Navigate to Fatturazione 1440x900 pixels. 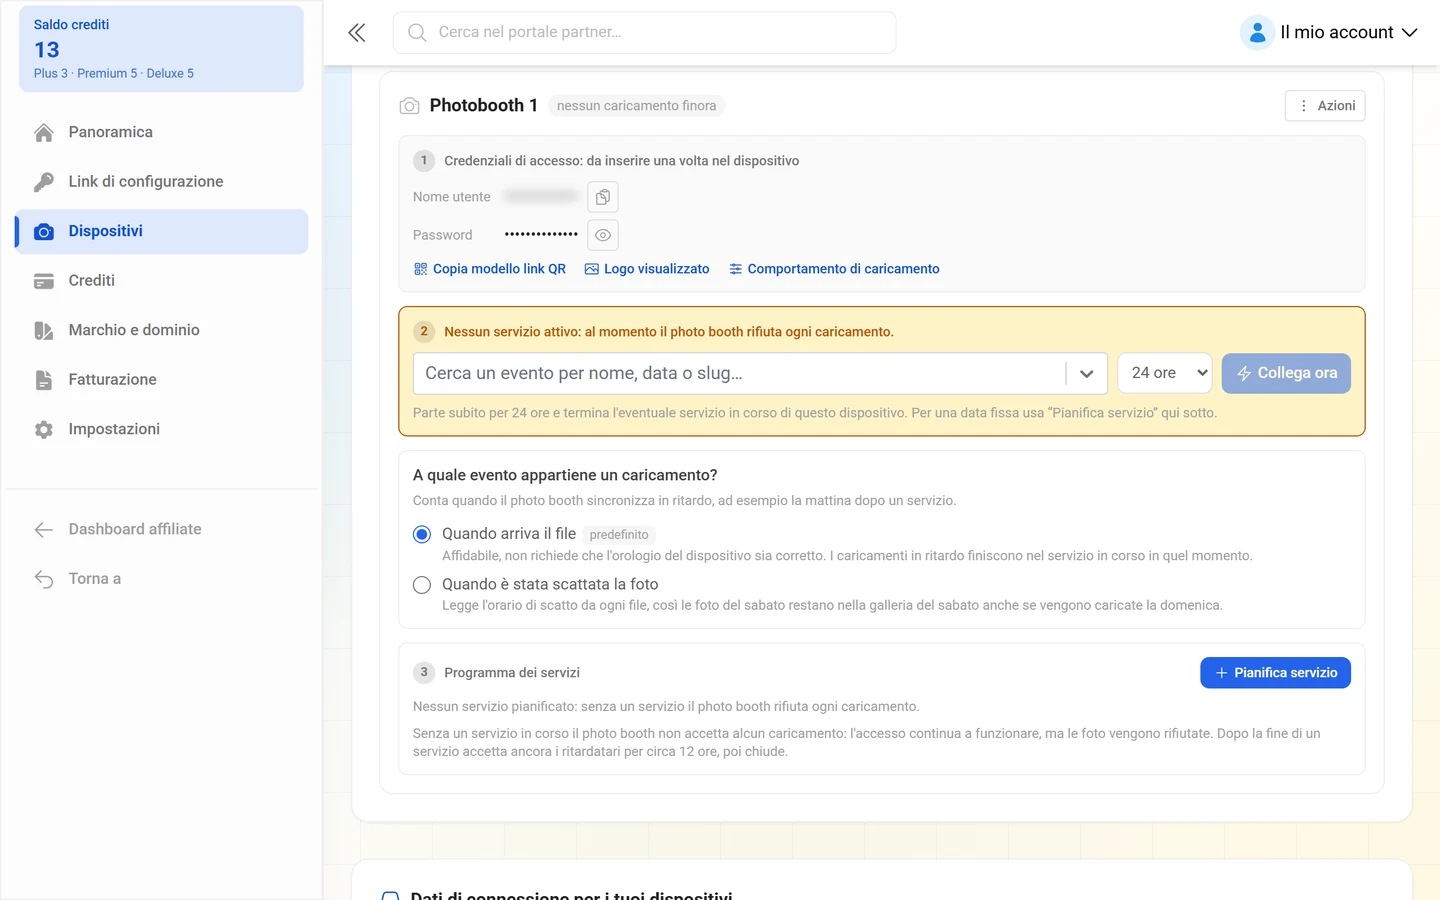pos(161,380)
